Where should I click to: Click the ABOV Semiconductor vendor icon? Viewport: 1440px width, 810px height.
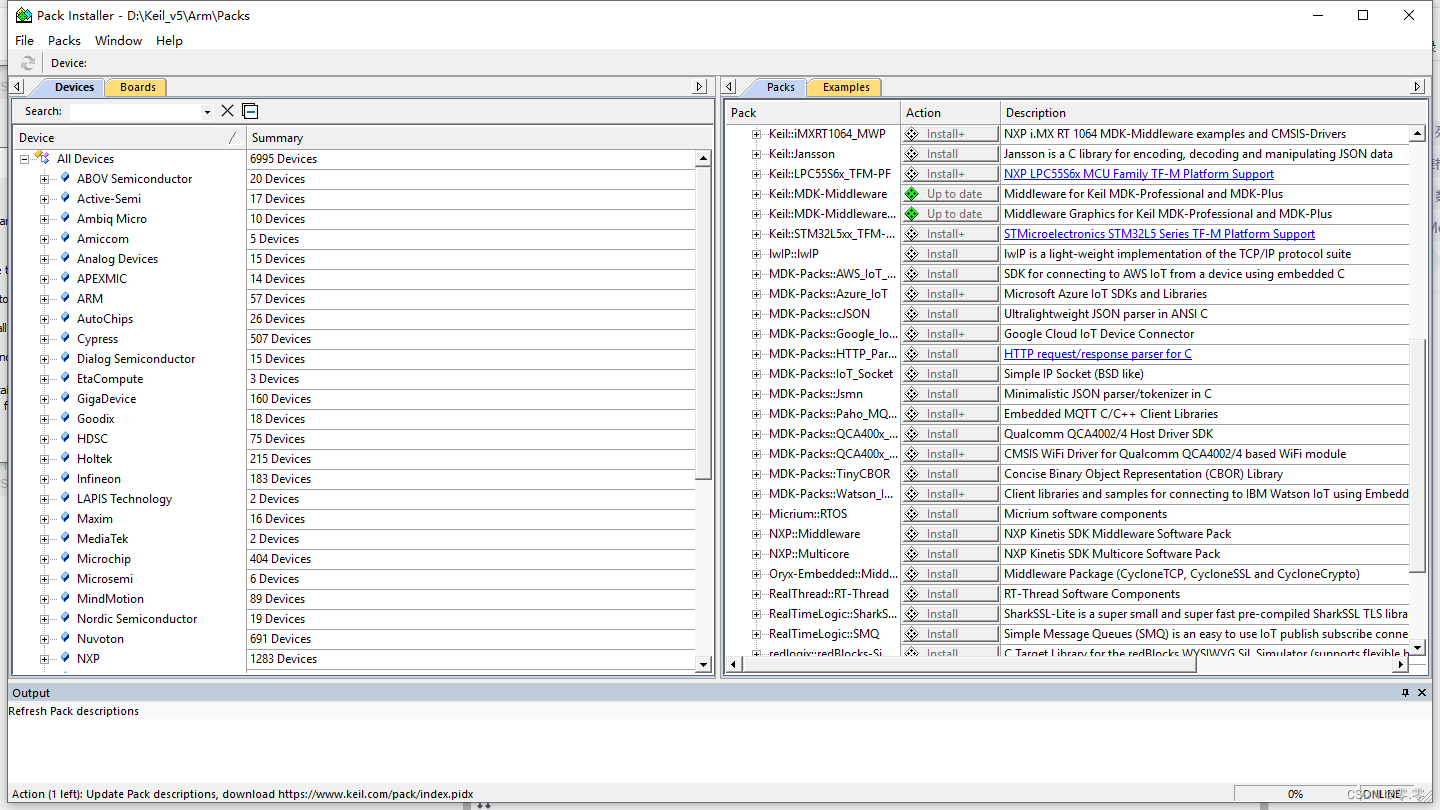pos(66,178)
